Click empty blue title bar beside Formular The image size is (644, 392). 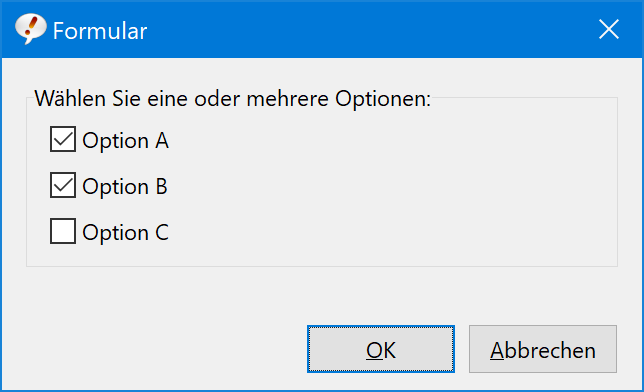(x=370, y=30)
